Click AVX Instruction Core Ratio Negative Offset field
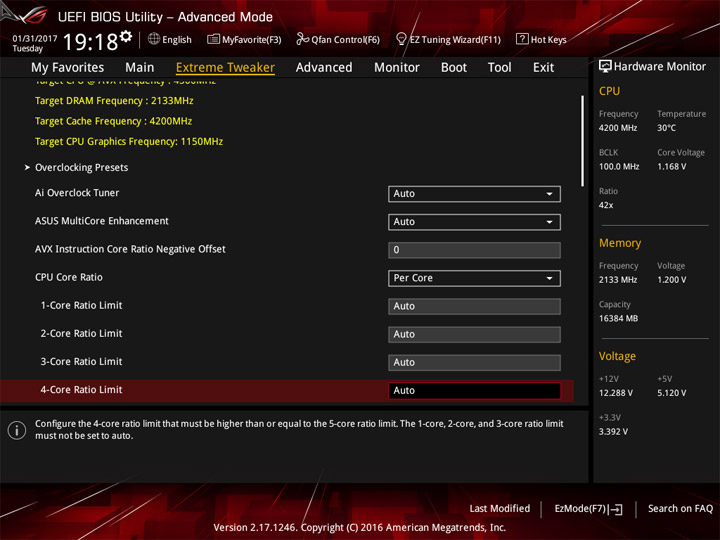The height and width of the screenshot is (540, 720). (x=474, y=250)
